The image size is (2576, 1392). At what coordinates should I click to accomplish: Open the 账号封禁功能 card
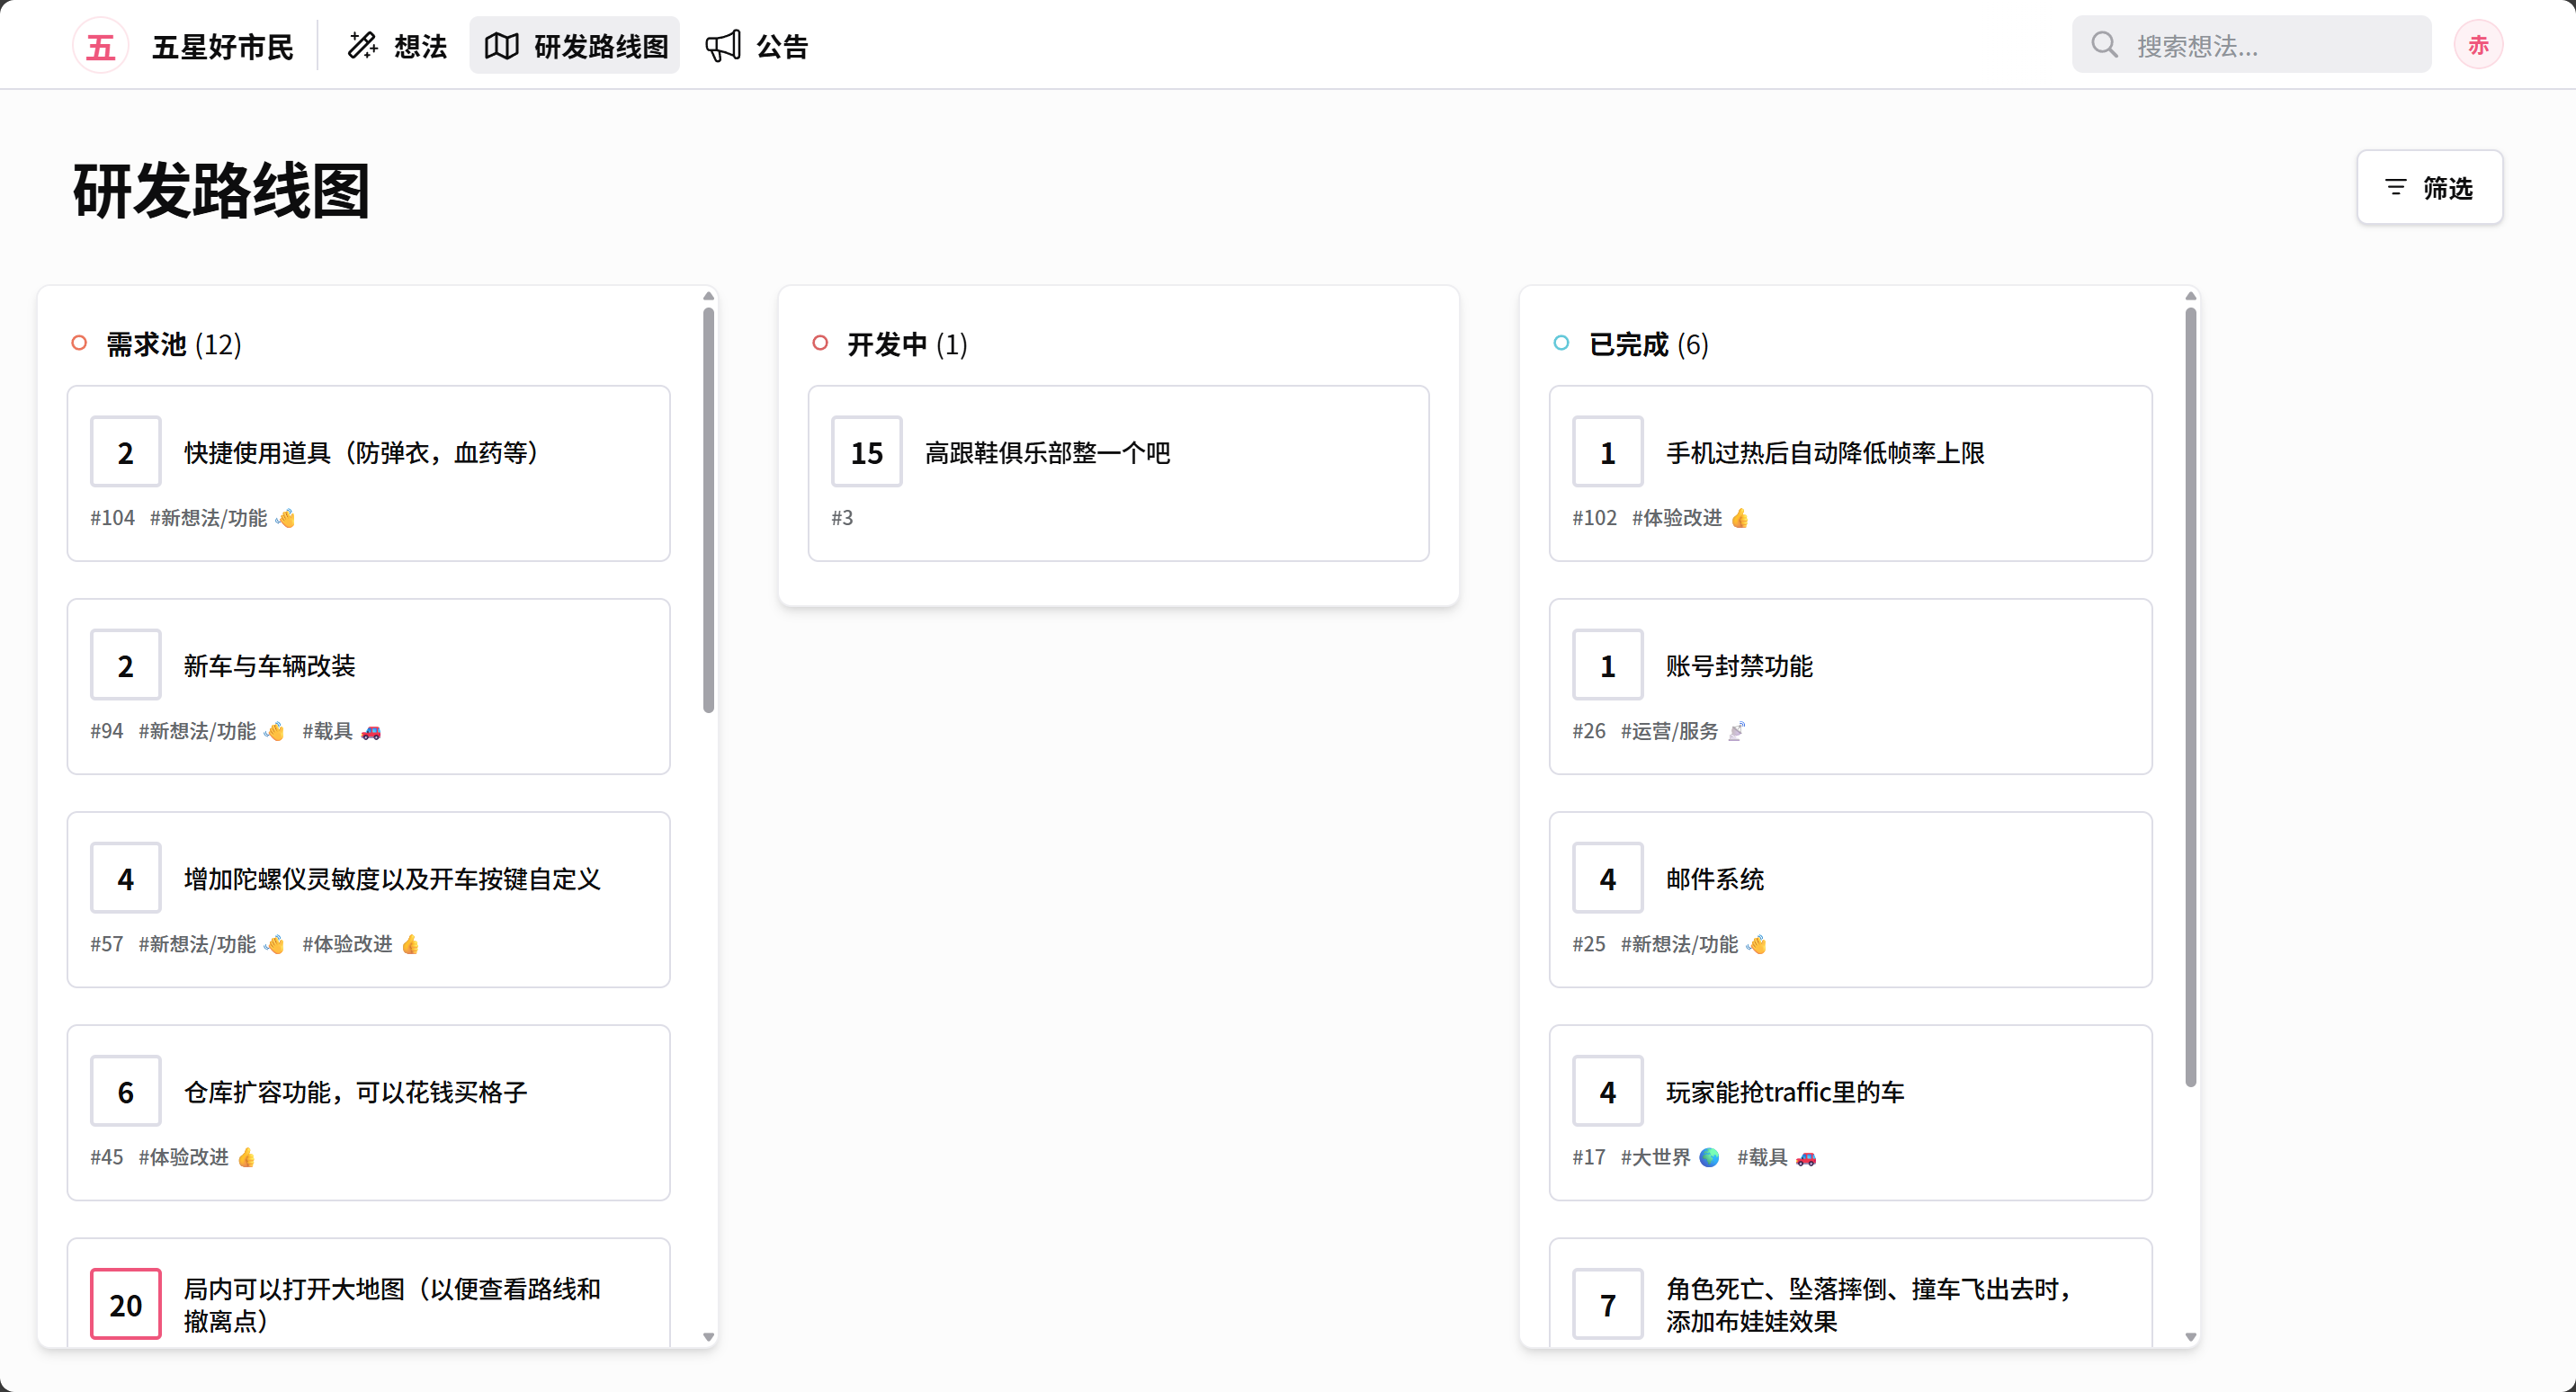pos(1738,666)
